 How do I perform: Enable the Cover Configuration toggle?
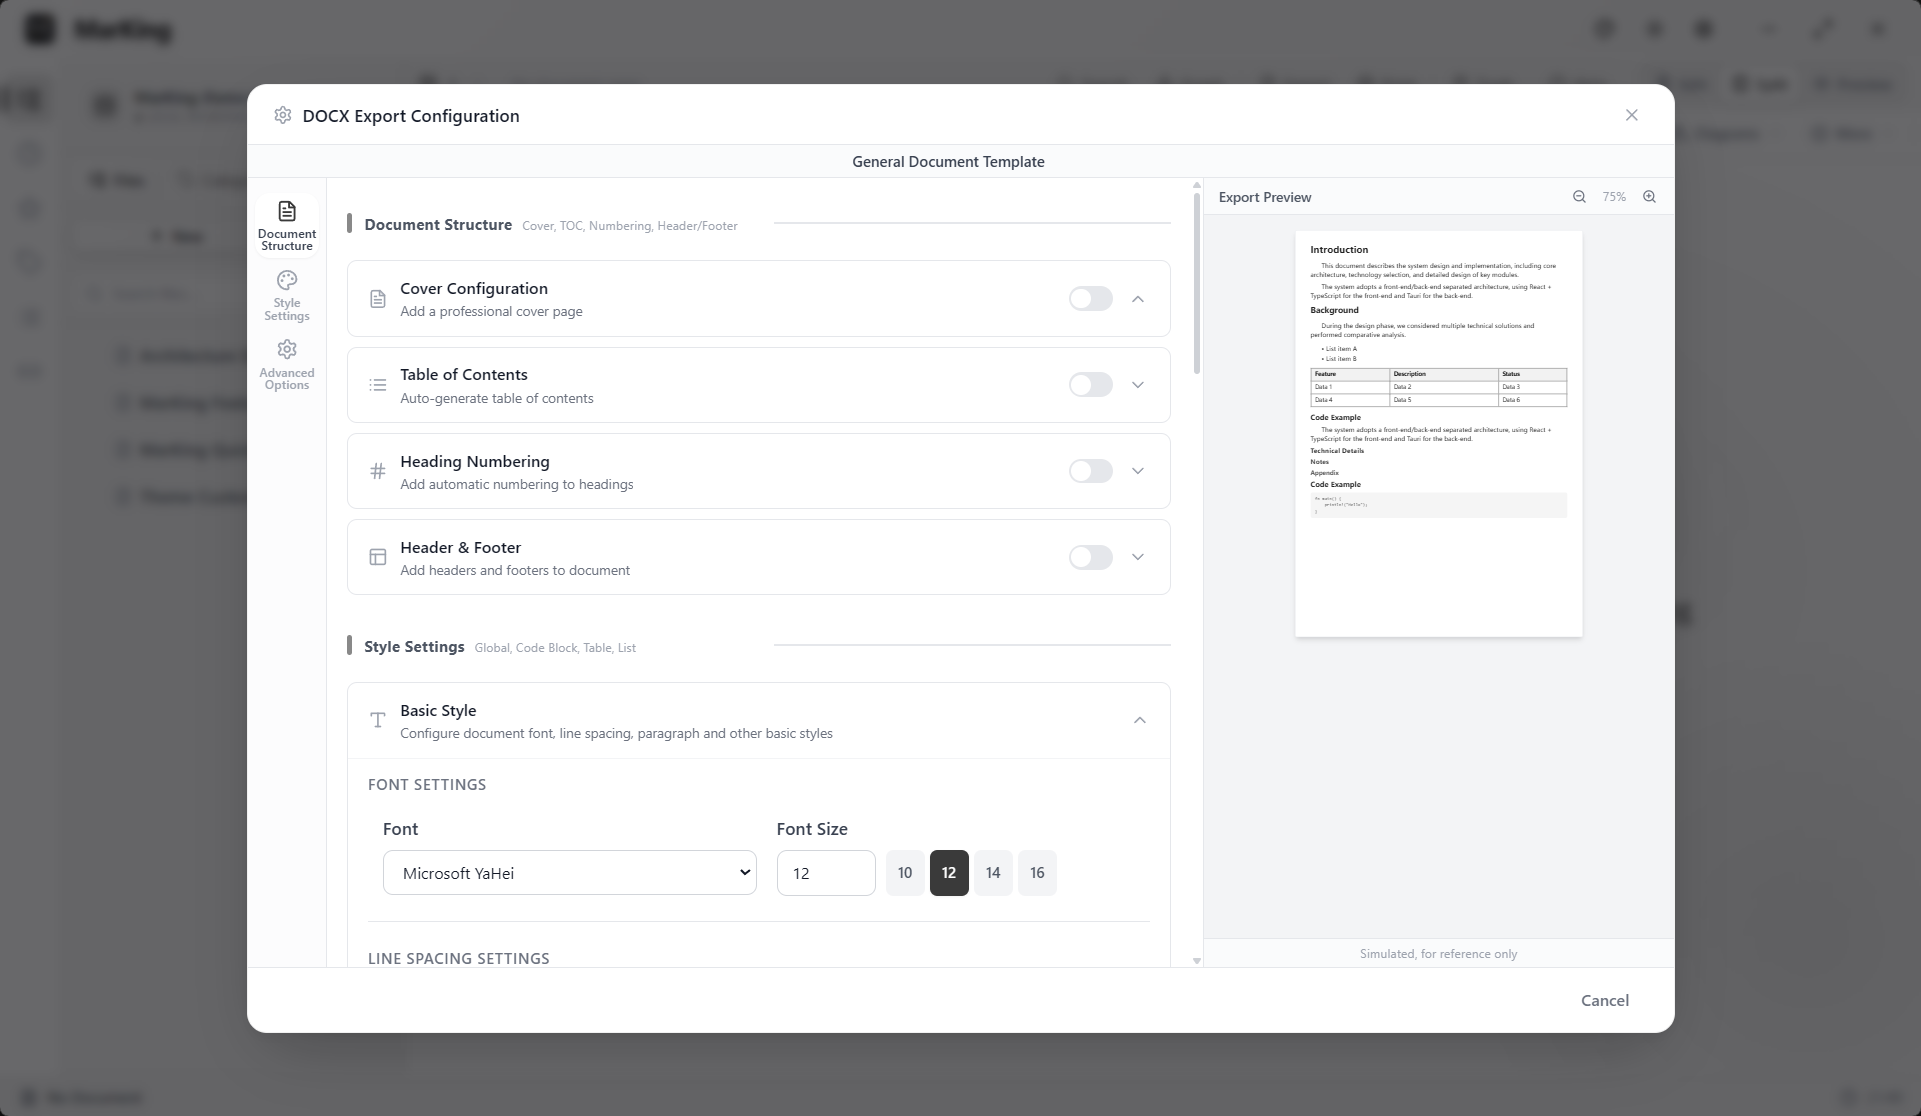1090,298
